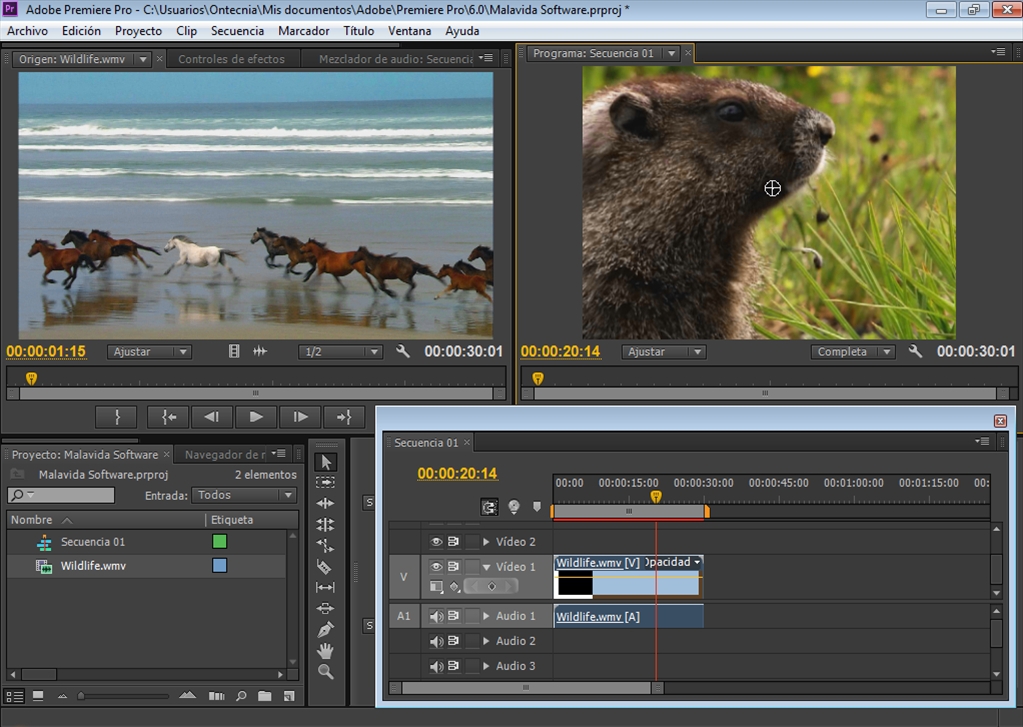The width and height of the screenshot is (1023, 727).
Task: Select the Rolling Edit tool
Action: point(326,524)
